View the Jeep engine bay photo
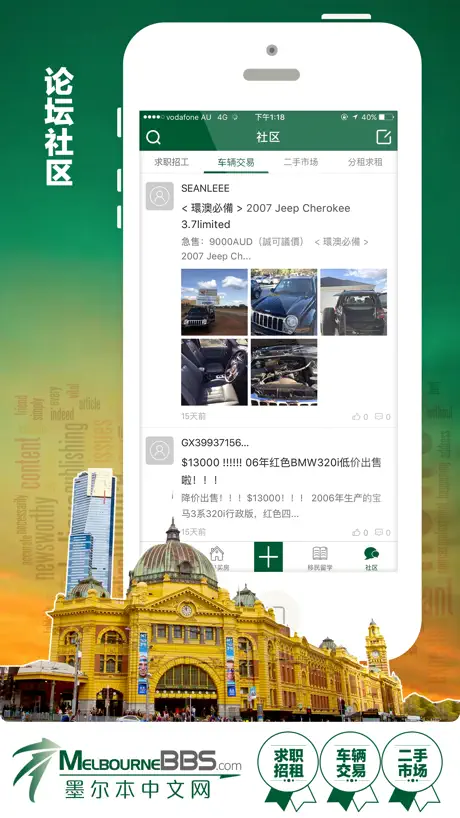The image size is (460, 818). [x=284, y=372]
